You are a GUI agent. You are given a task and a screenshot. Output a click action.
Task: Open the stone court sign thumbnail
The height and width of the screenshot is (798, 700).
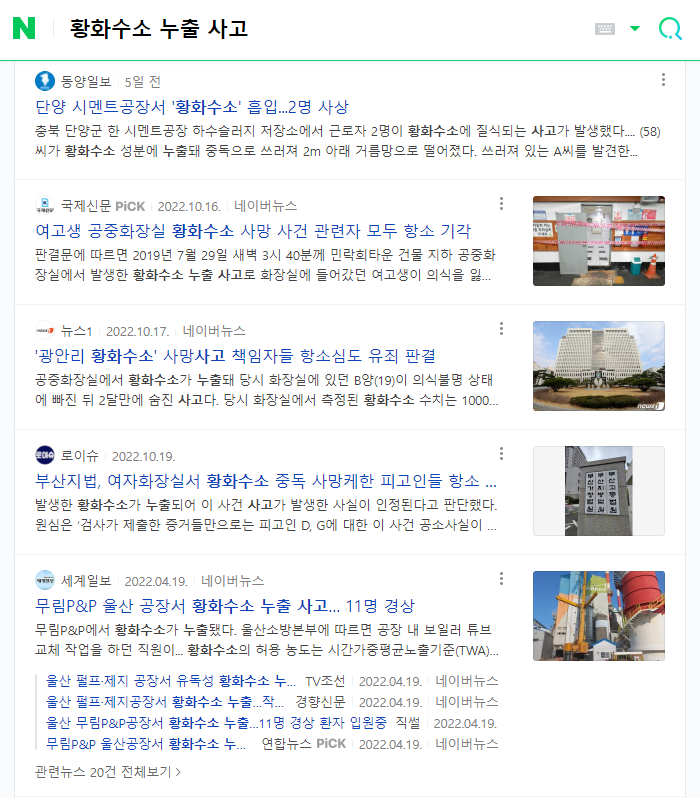599,491
